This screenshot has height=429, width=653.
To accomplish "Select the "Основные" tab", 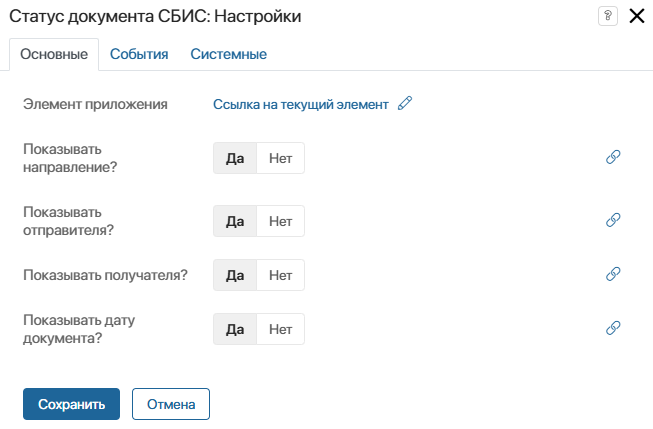I will [54, 54].
